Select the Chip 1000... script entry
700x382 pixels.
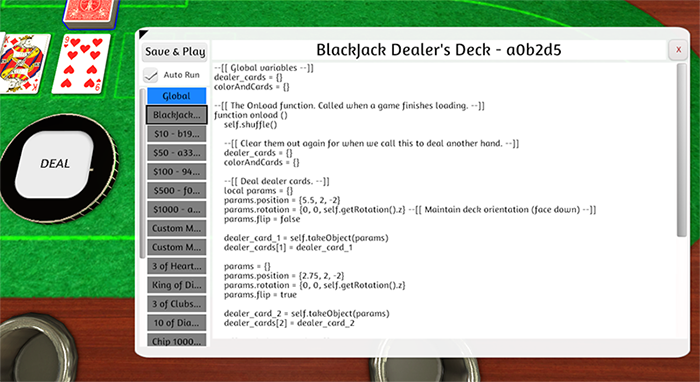point(177,340)
